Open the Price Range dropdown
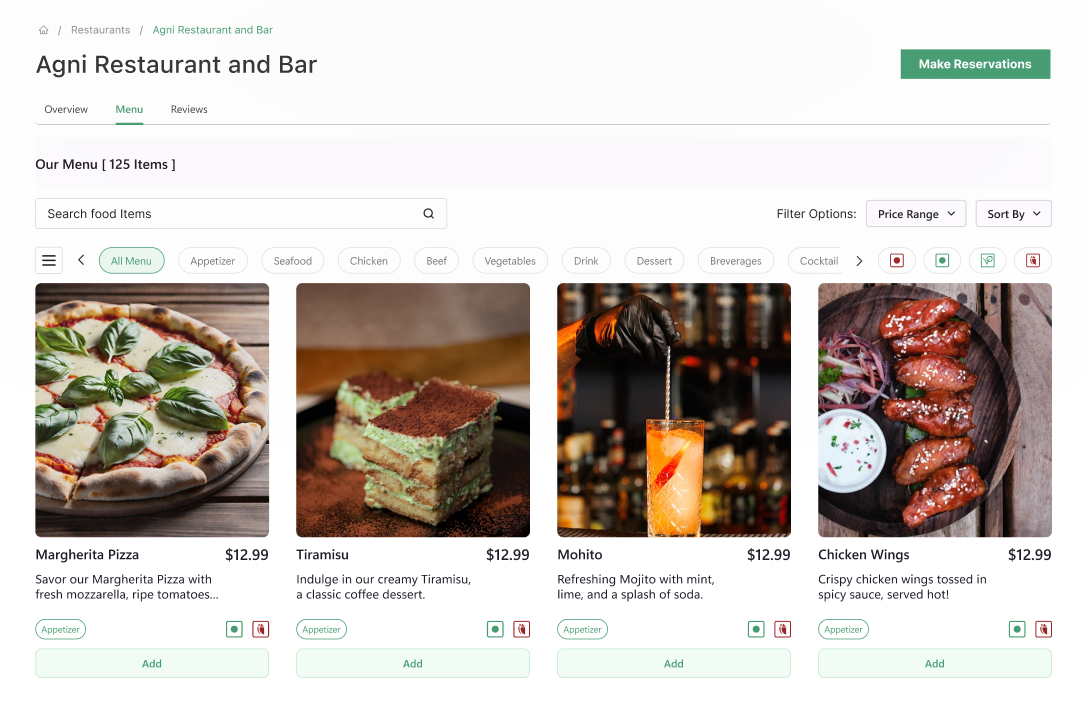 pyautogui.click(x=915, y=213)
